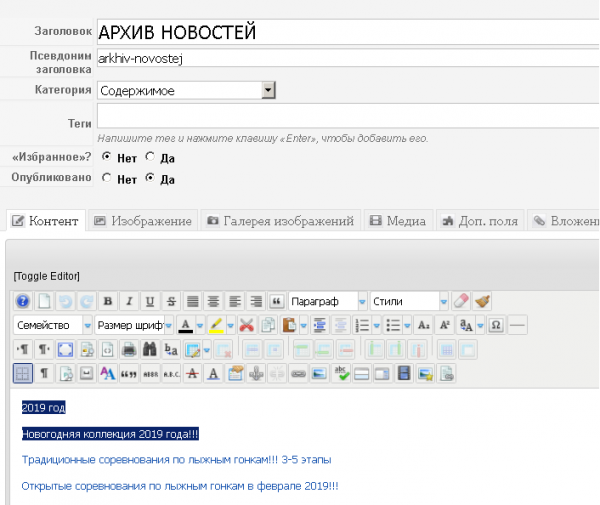Expand the bullet list options arrow

tap(407, 326)
